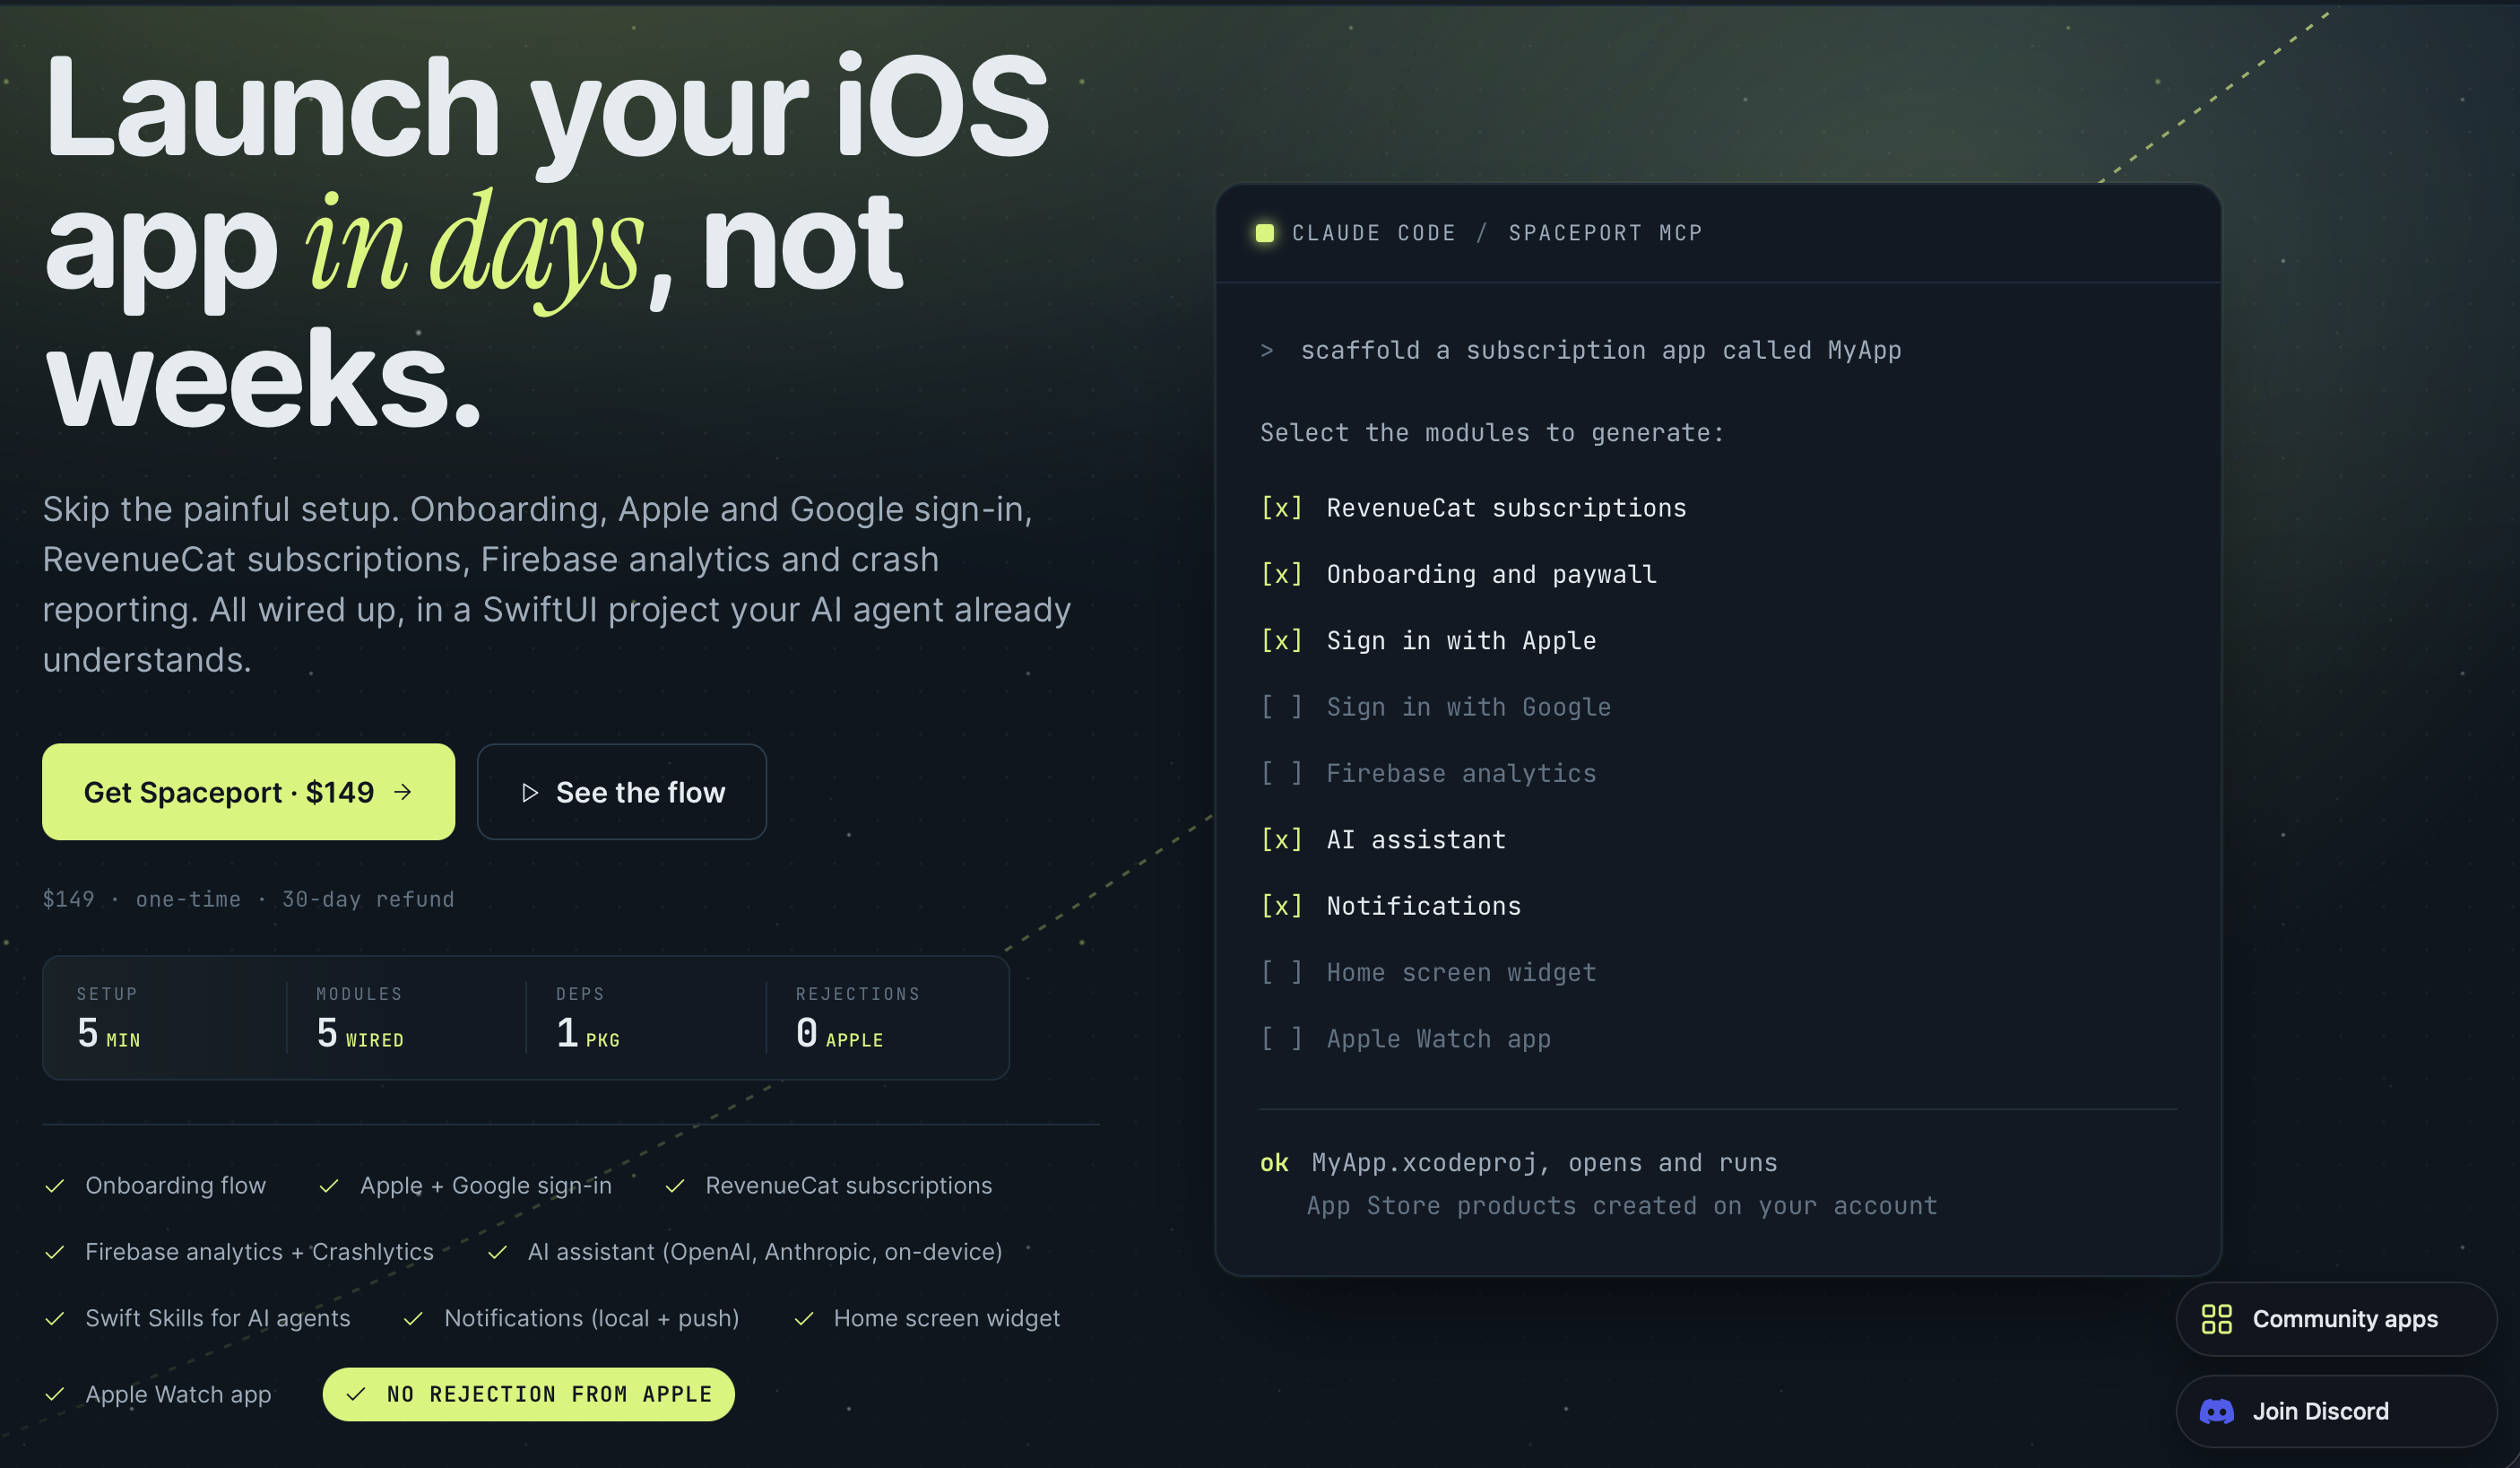Toggle the Notifications module checkbox

(1281, 906)
